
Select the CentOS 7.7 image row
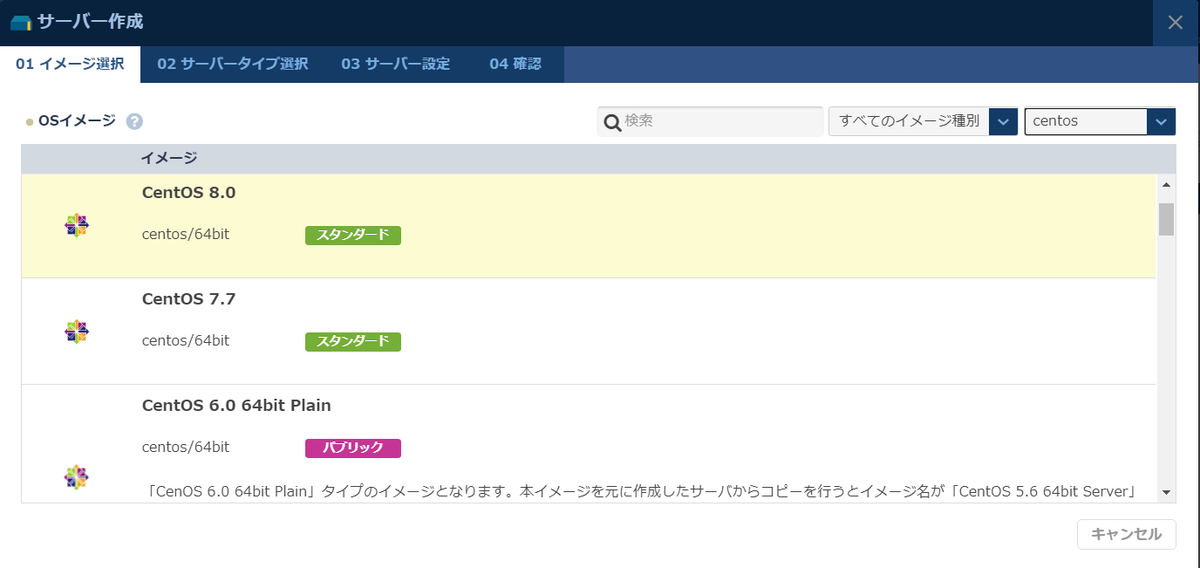tap(589, 331)
